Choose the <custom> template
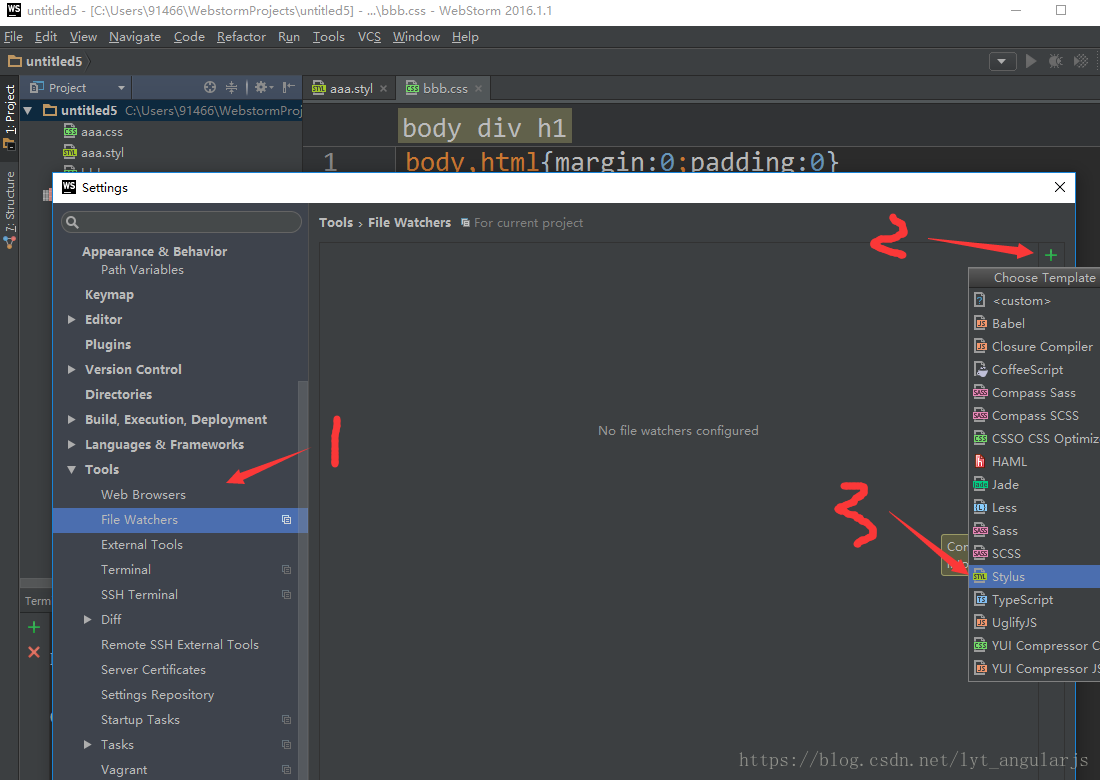 1034,300
